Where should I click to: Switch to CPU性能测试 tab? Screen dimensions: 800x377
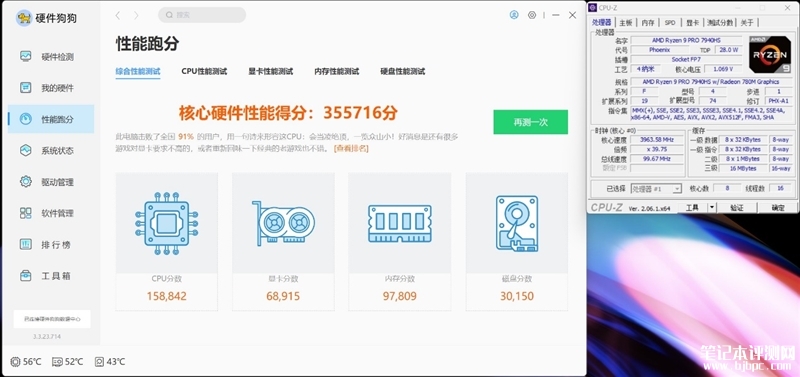click(204, 71)
